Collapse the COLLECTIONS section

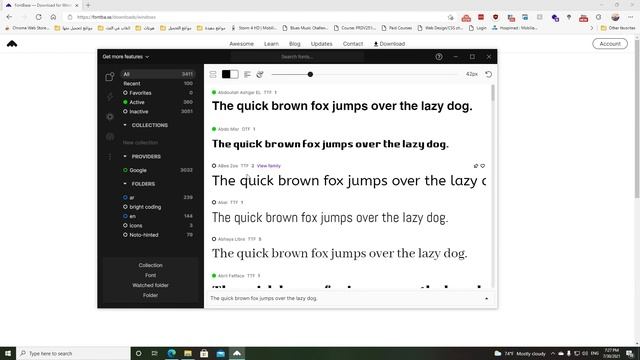point(125,125)
